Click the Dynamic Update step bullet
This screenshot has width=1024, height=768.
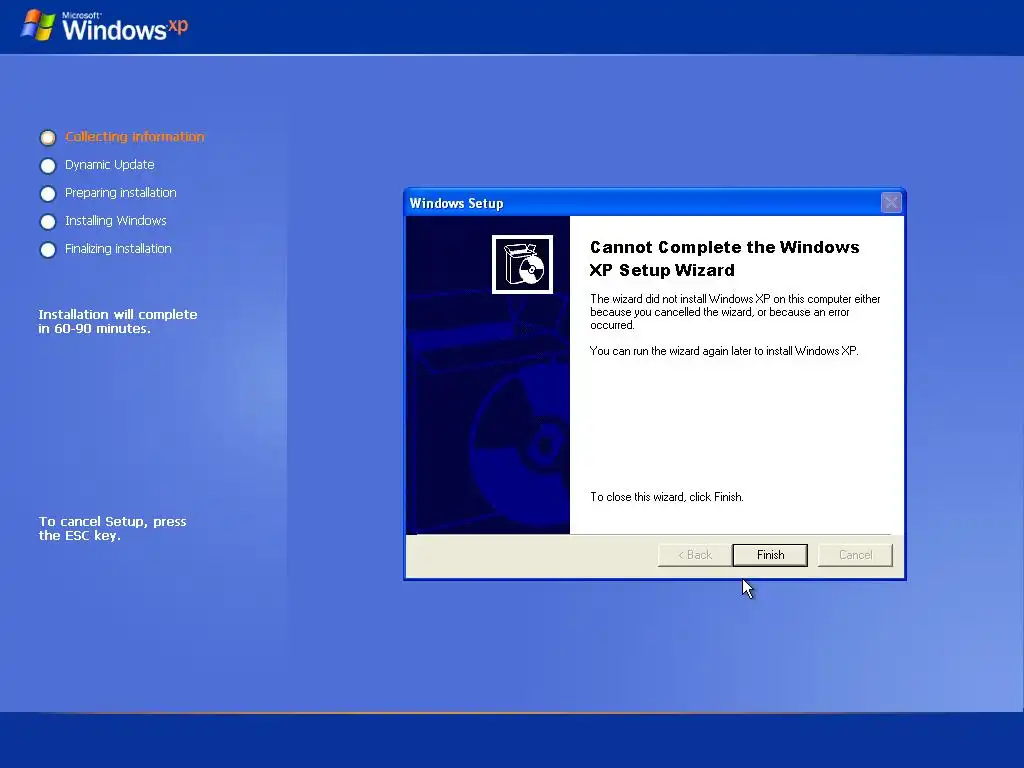pyautogui.click(x=48, y=166)
